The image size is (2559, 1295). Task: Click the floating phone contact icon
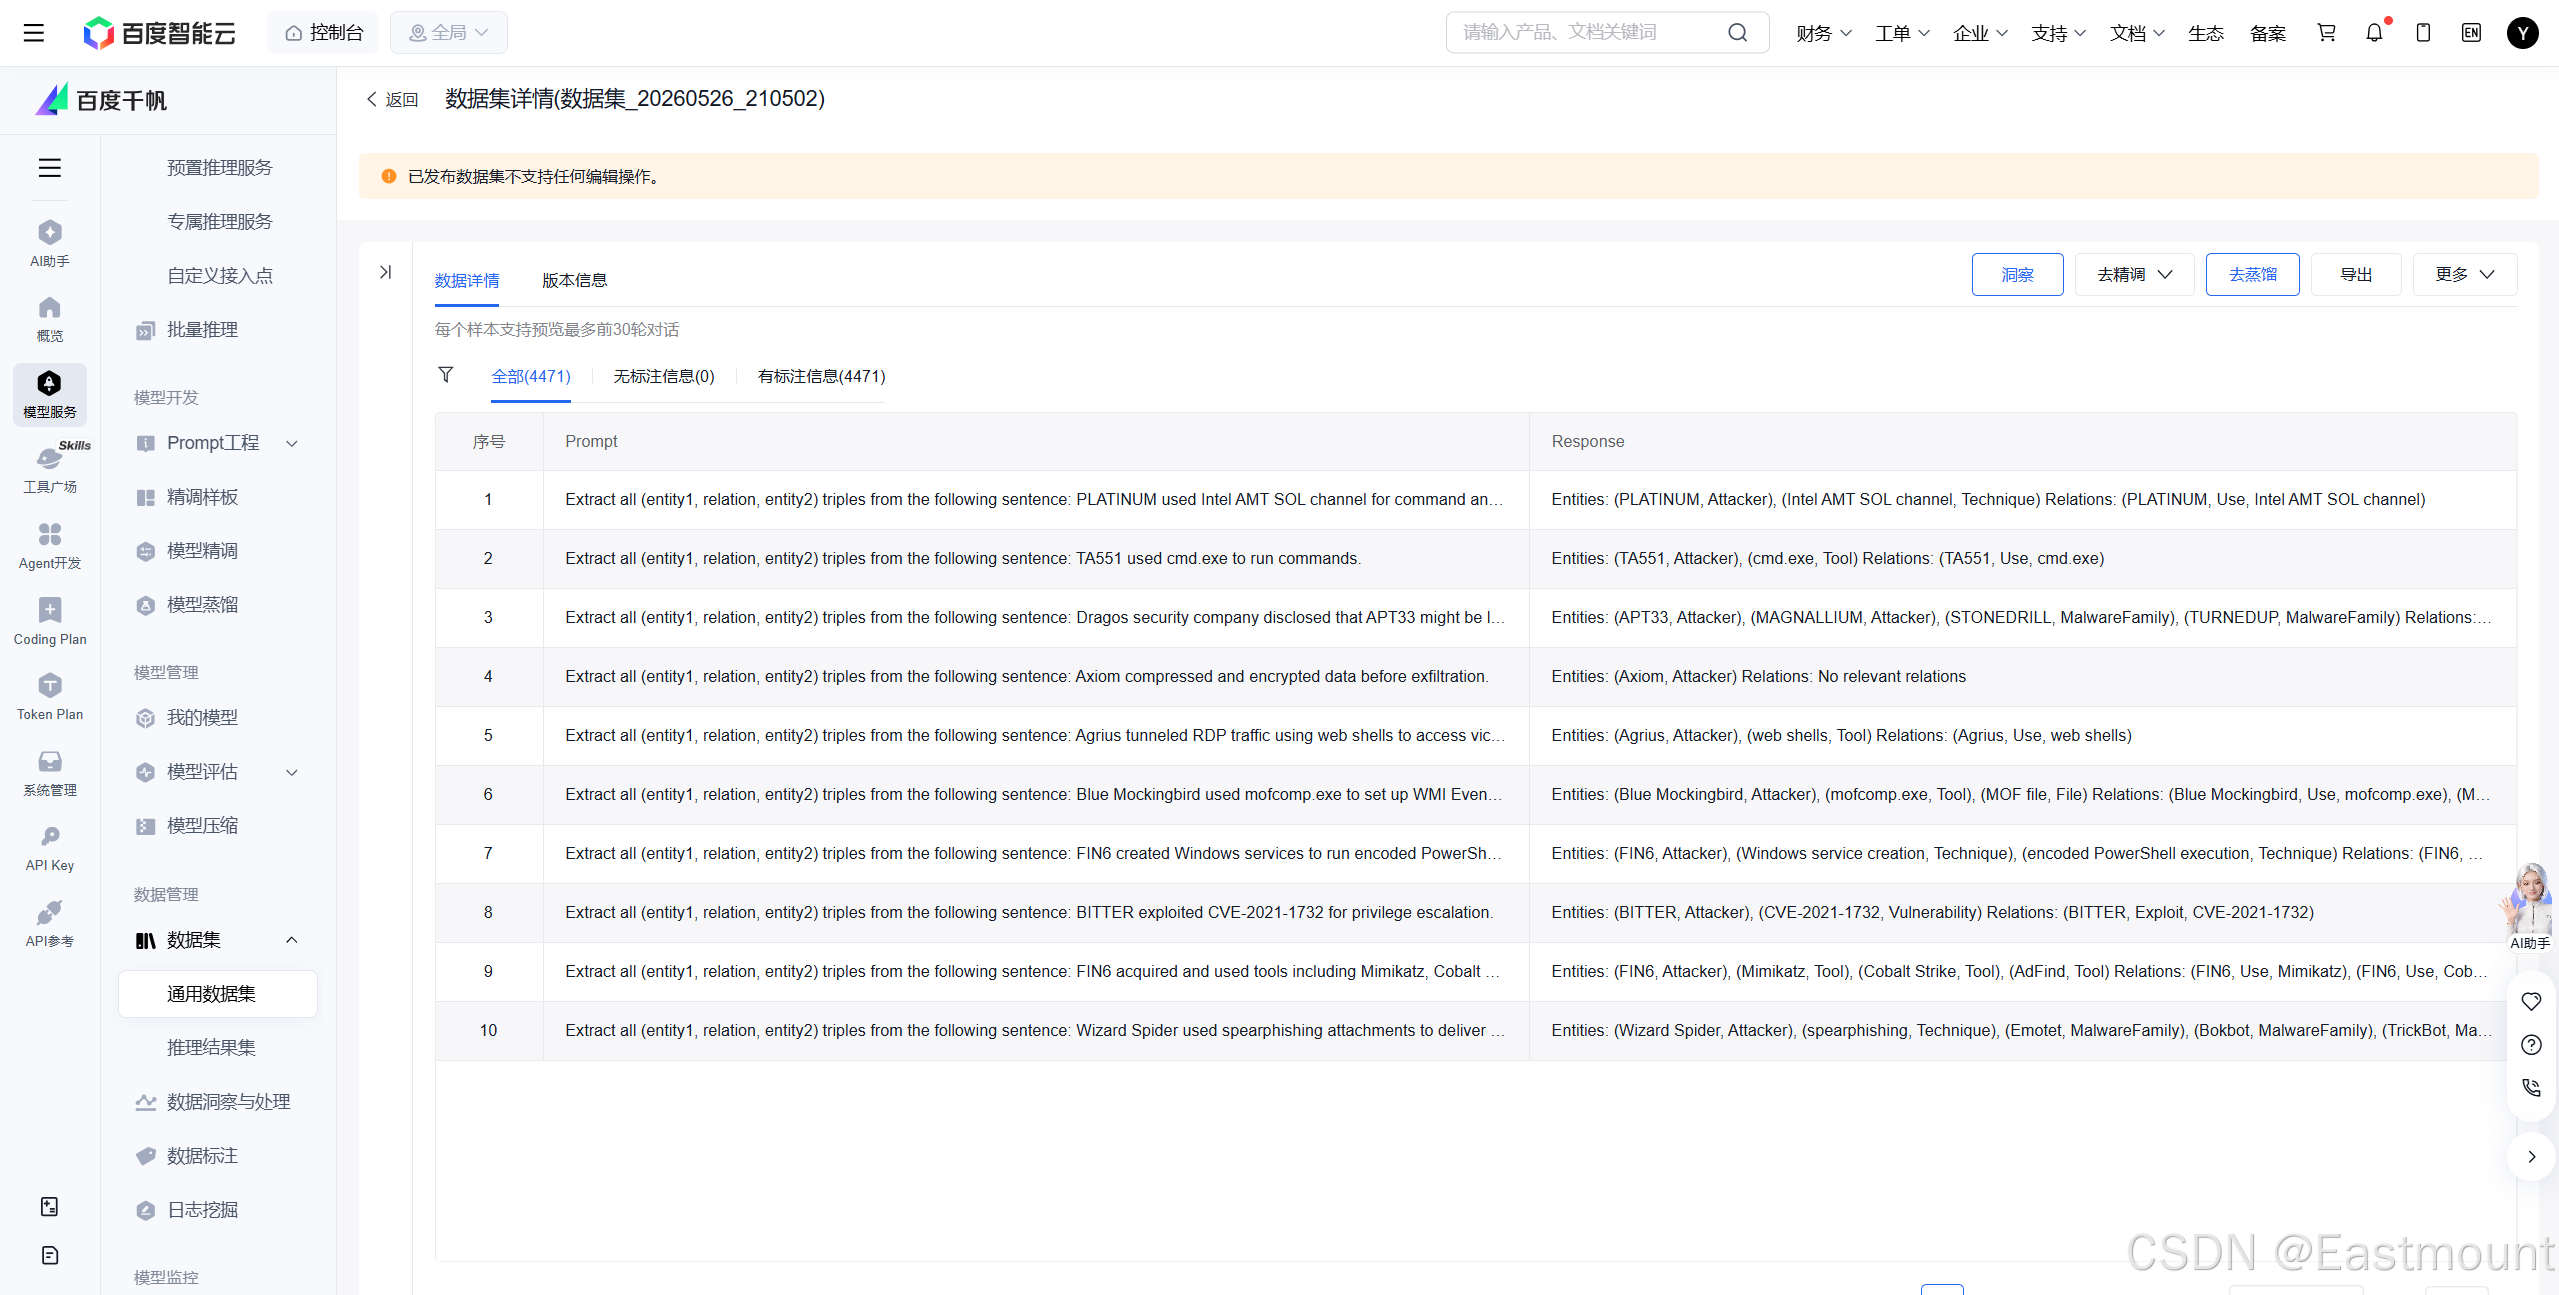(x=2531, y=1088)
